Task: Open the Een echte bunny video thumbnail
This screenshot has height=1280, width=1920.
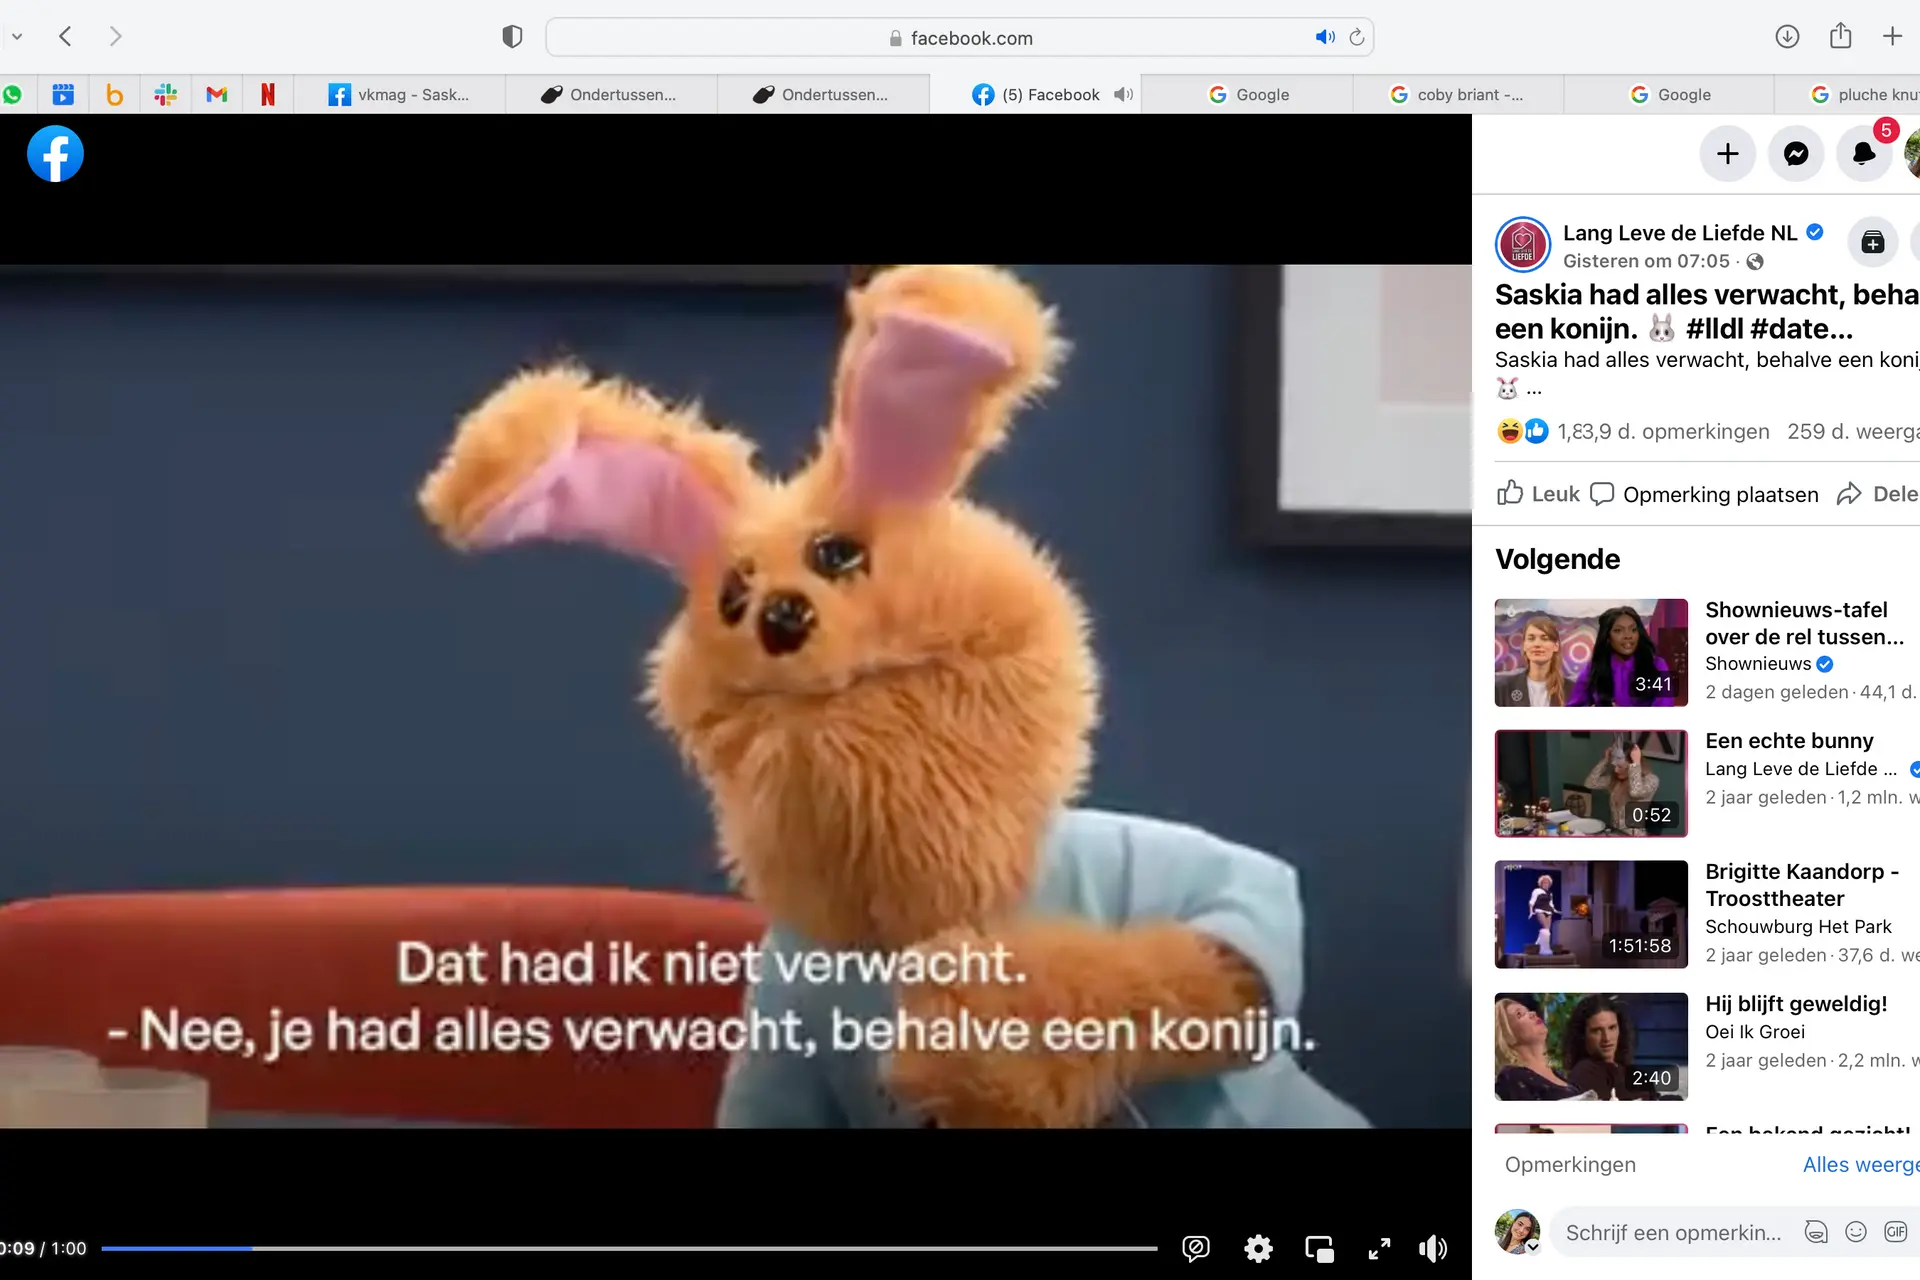Action: coord(1591,783)
